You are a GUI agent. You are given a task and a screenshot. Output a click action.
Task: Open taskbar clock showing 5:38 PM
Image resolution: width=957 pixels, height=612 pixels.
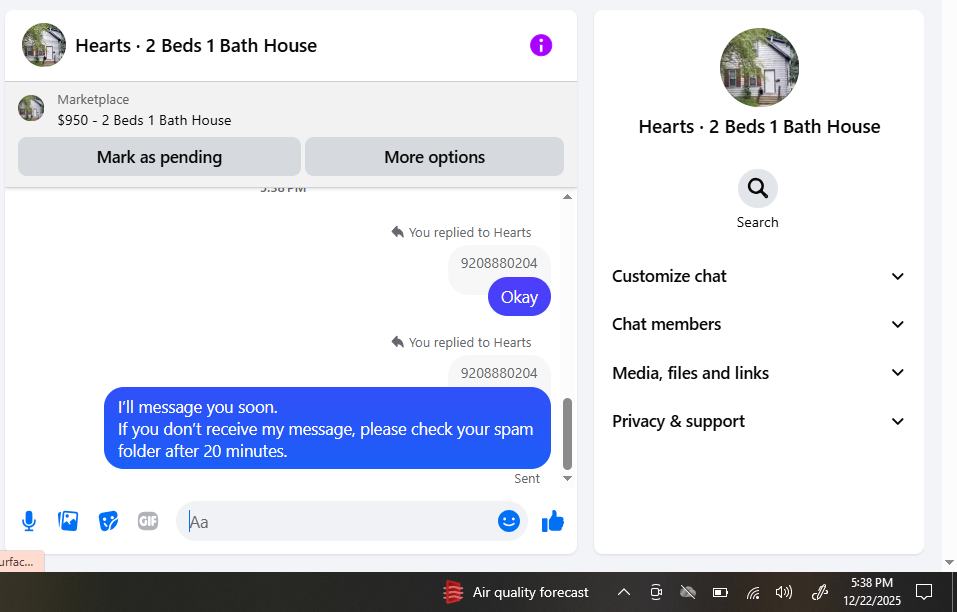pyautogui.click(x=872, y=591)
